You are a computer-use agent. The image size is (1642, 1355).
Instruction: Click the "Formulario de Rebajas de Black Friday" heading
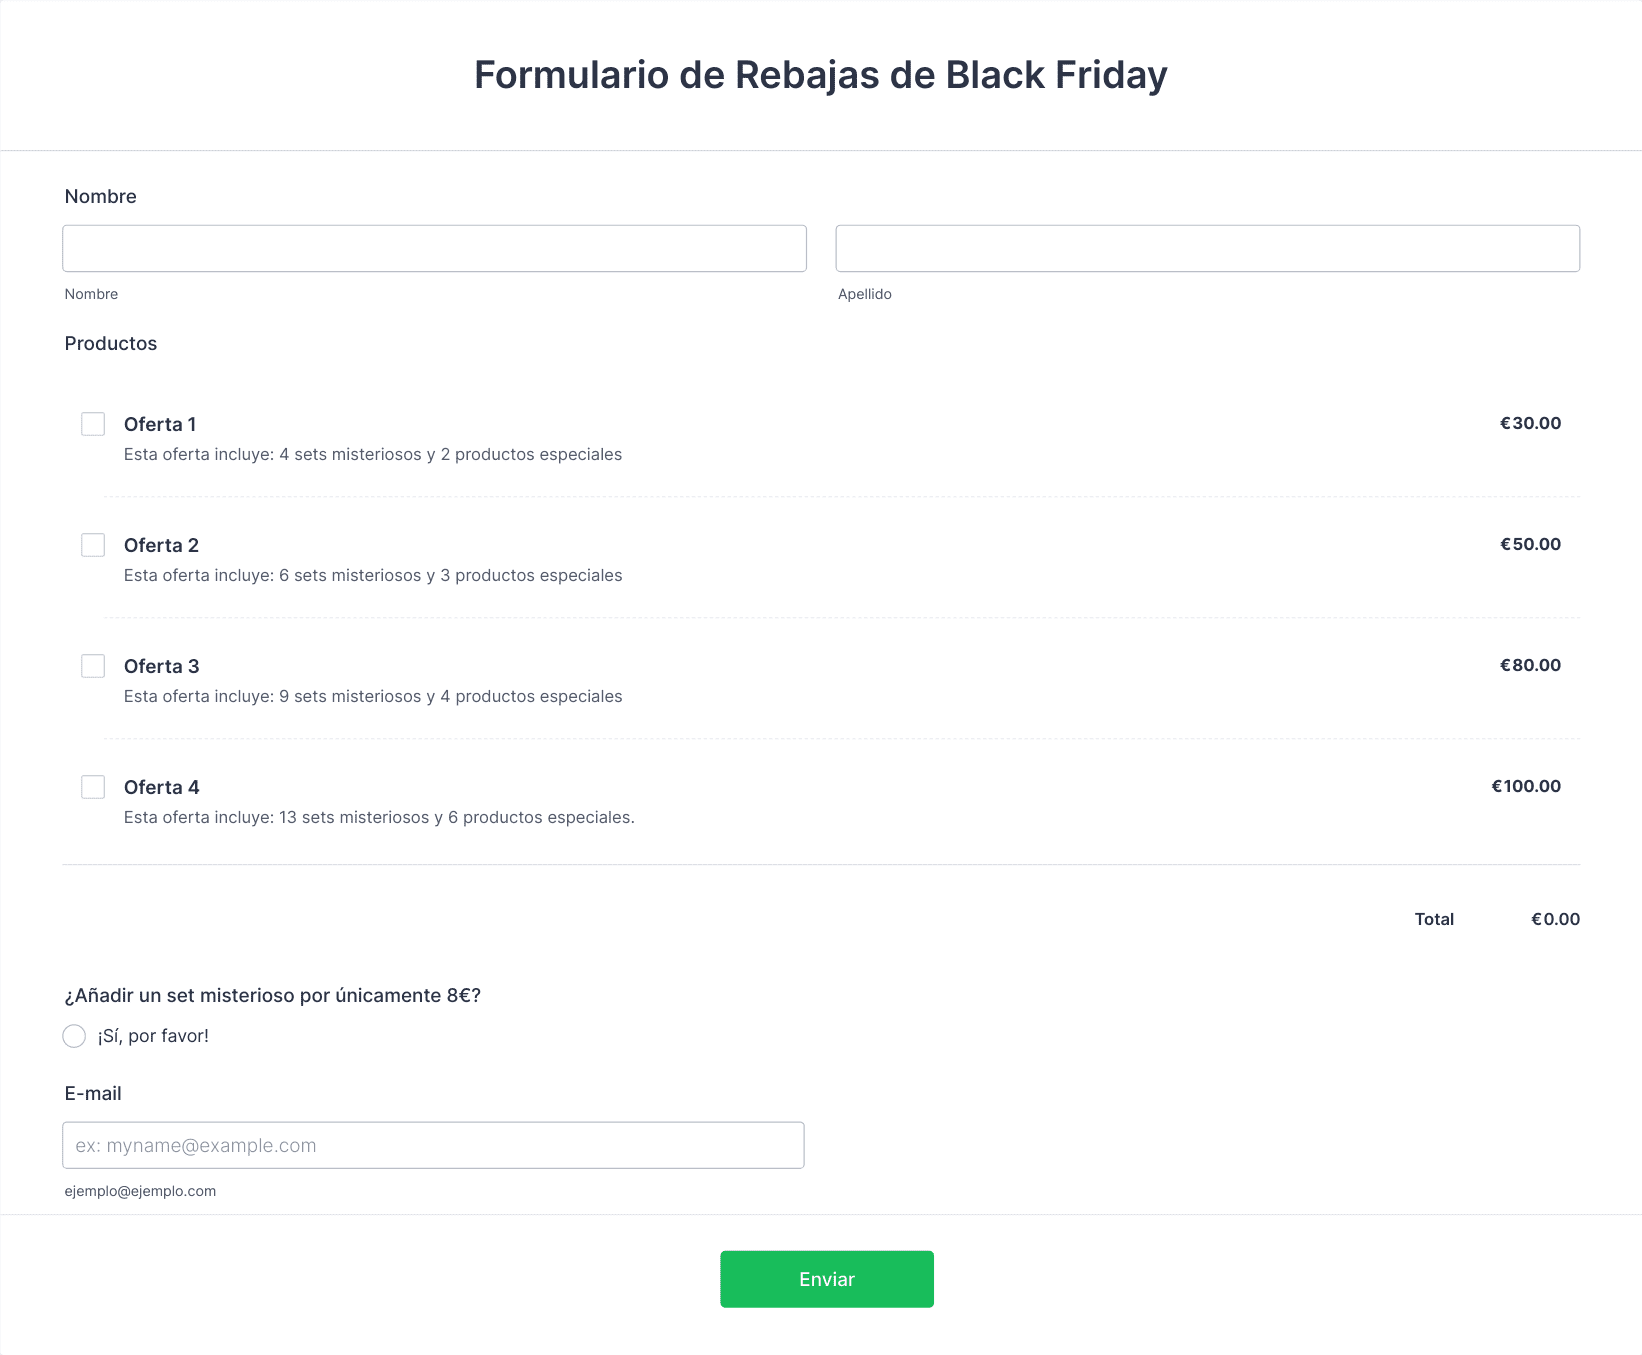click(820, 75)
